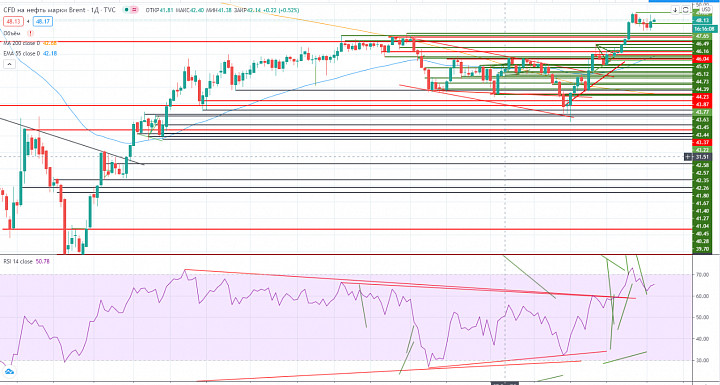Image resolution: width=720 pixels, height=385 pixels.
Task: Open symbol search from the Brent title
Action: 60,9
